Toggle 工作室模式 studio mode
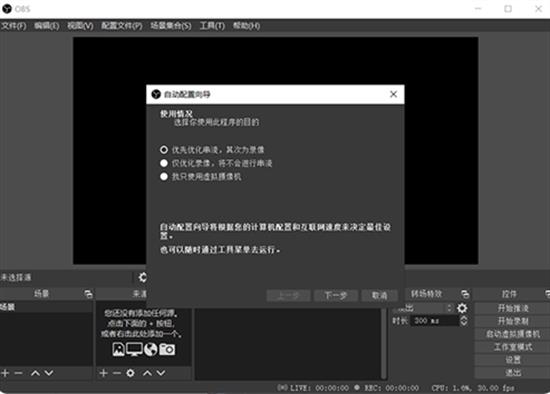 (513, 347)
